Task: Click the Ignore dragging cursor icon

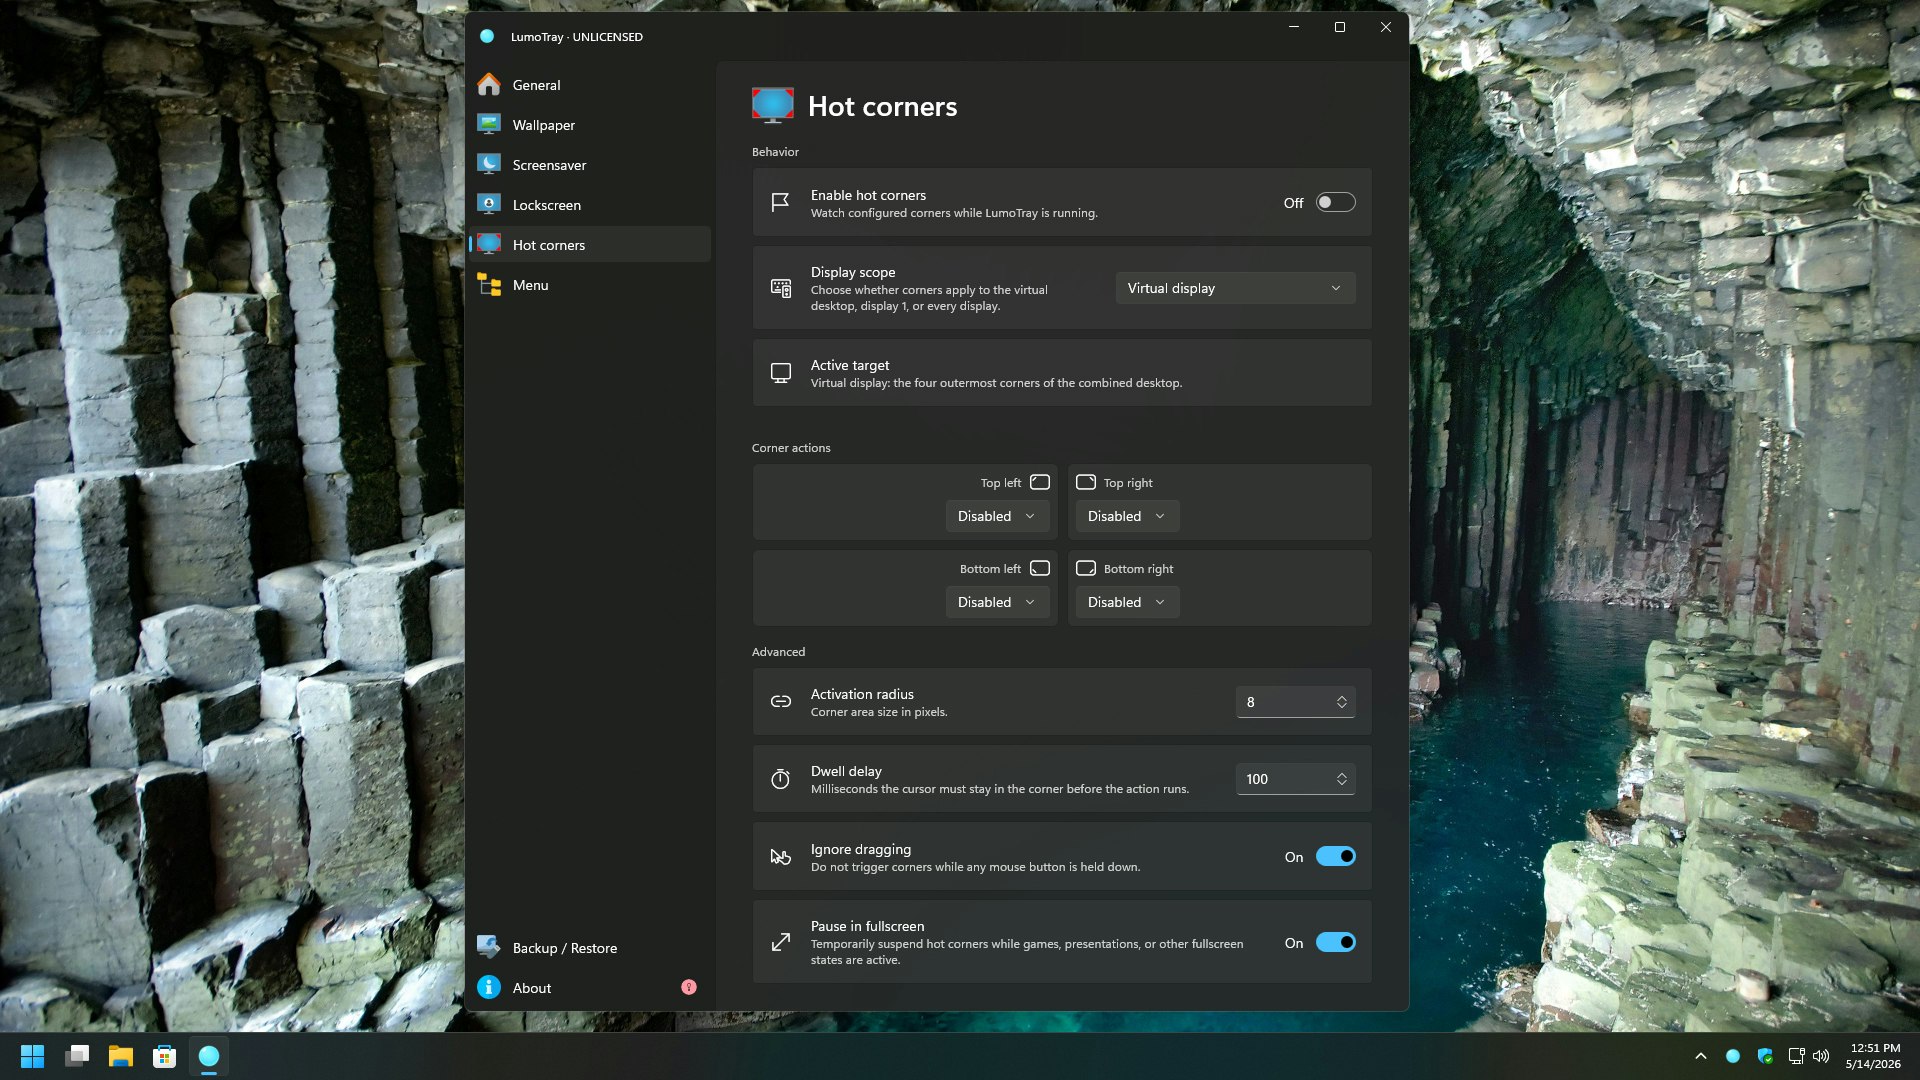Action: pyautogui.click(x=781, y=857)
